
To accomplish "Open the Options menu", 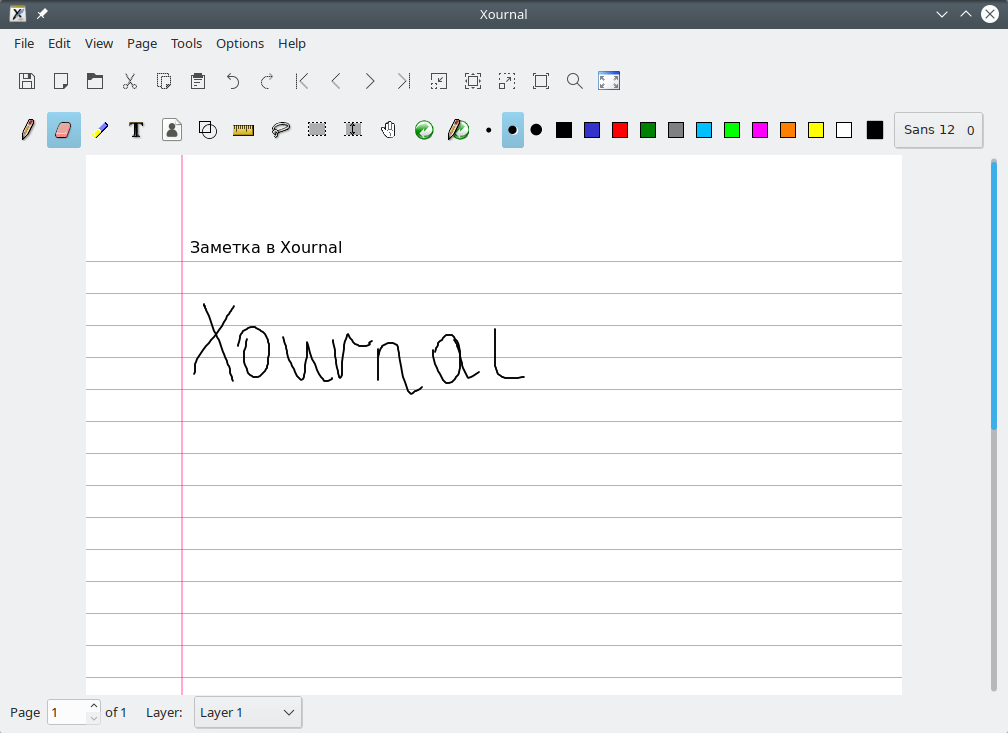I will pos(240,44).
